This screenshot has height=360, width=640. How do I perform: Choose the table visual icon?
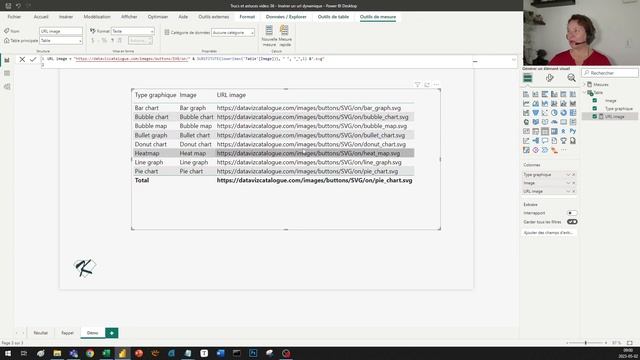click(545, 131)
